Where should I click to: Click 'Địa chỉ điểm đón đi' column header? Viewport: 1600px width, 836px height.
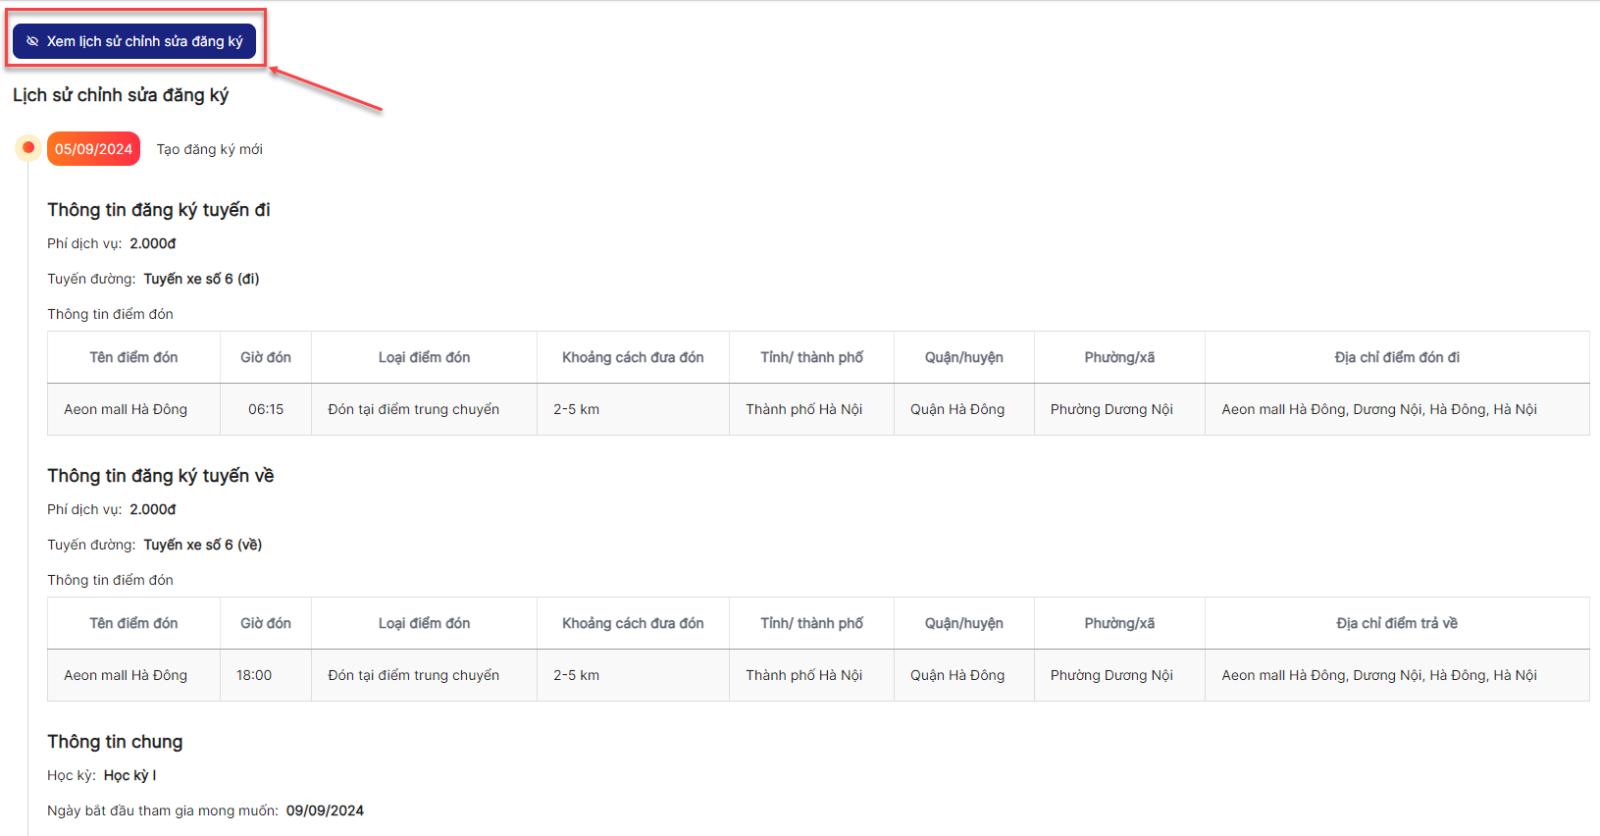tap(1397, 357)
